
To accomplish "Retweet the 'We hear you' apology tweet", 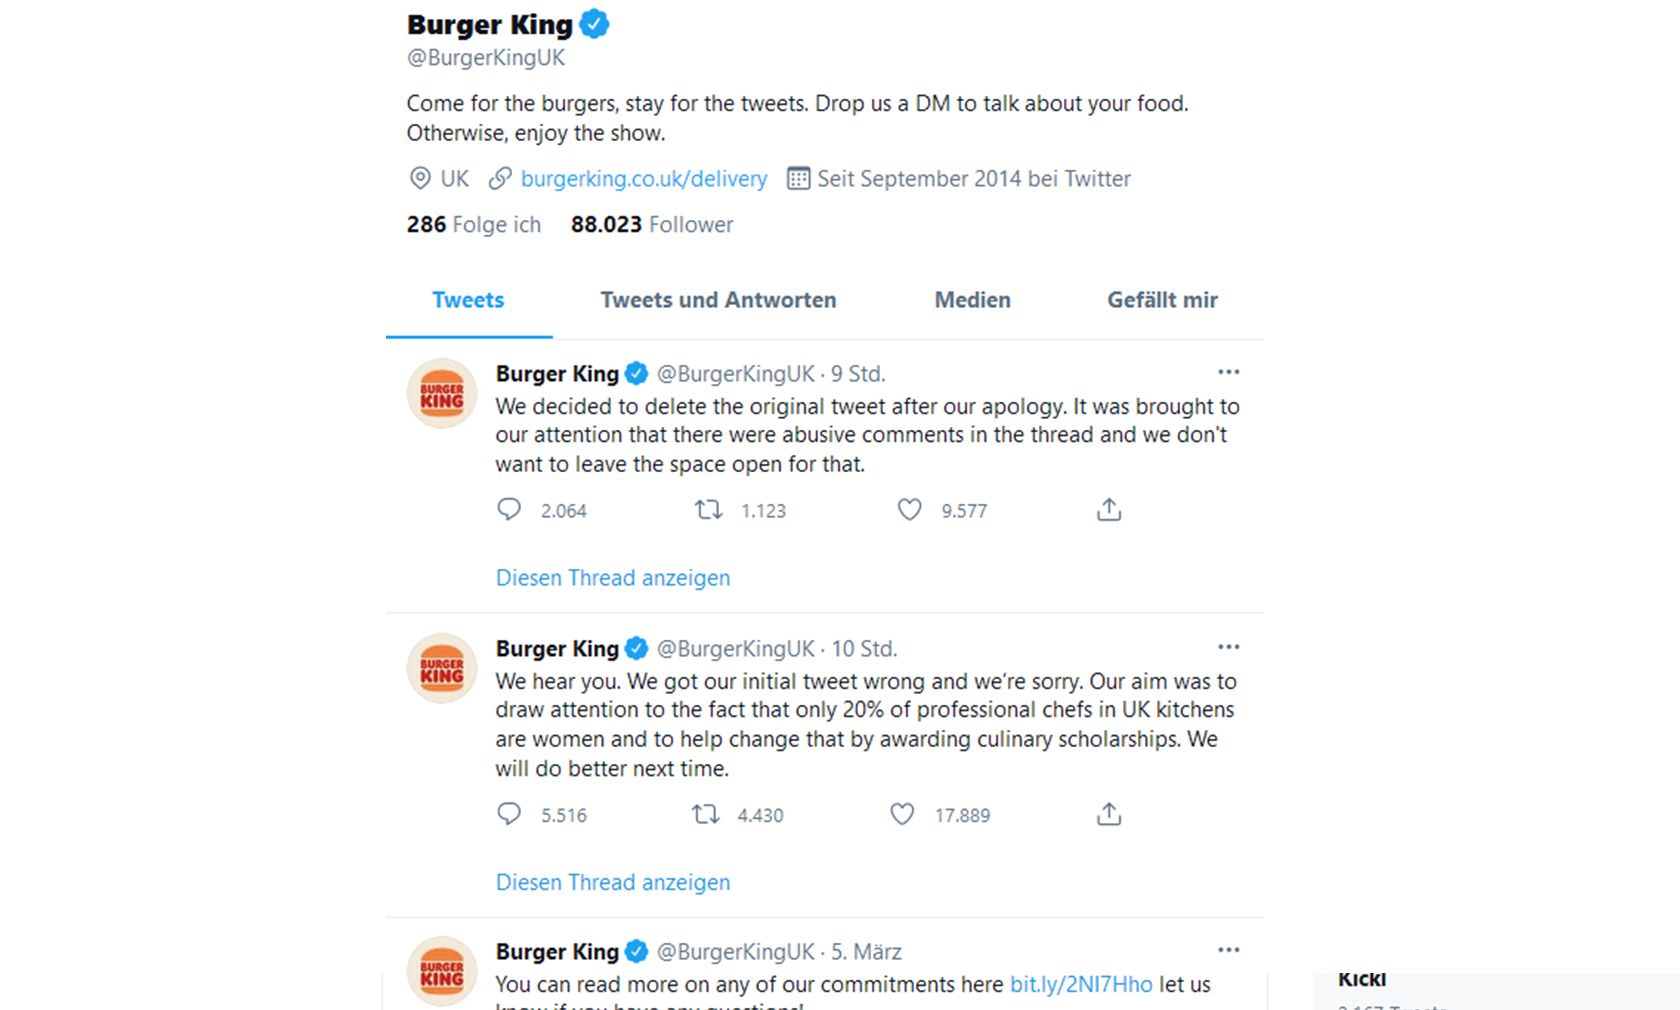I will (708, 815).
